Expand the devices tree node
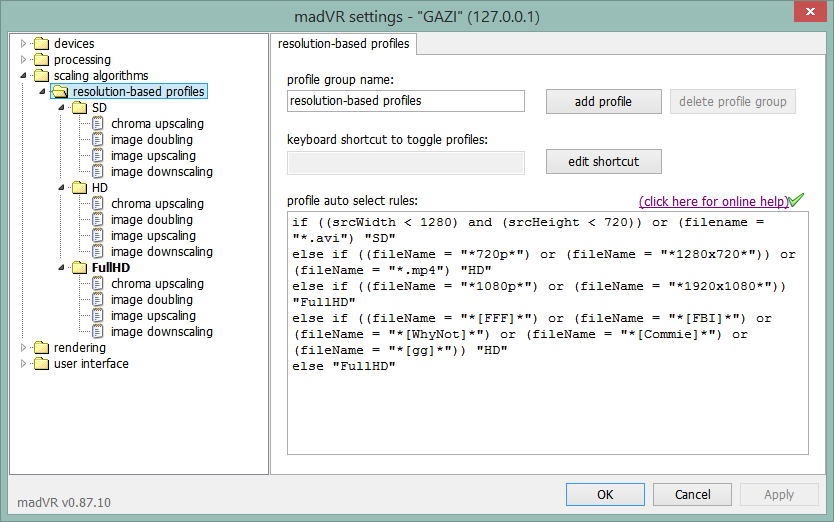Image resolution: width=834 pixels, height=522 pixels. click(x=23, y=44)
